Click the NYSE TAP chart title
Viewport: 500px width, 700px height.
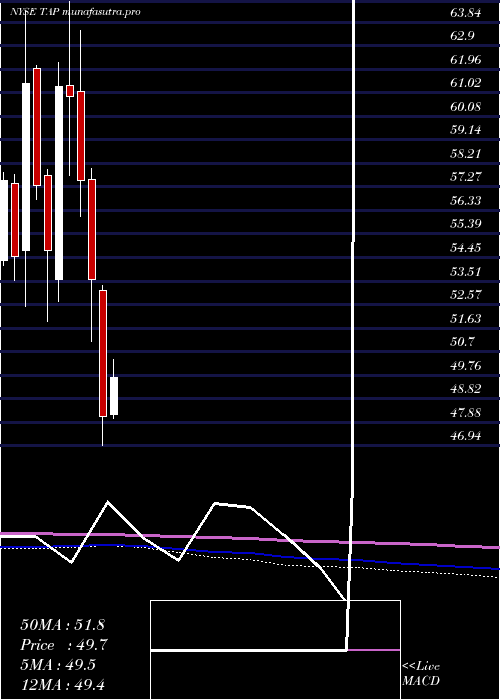pos(75,12)
